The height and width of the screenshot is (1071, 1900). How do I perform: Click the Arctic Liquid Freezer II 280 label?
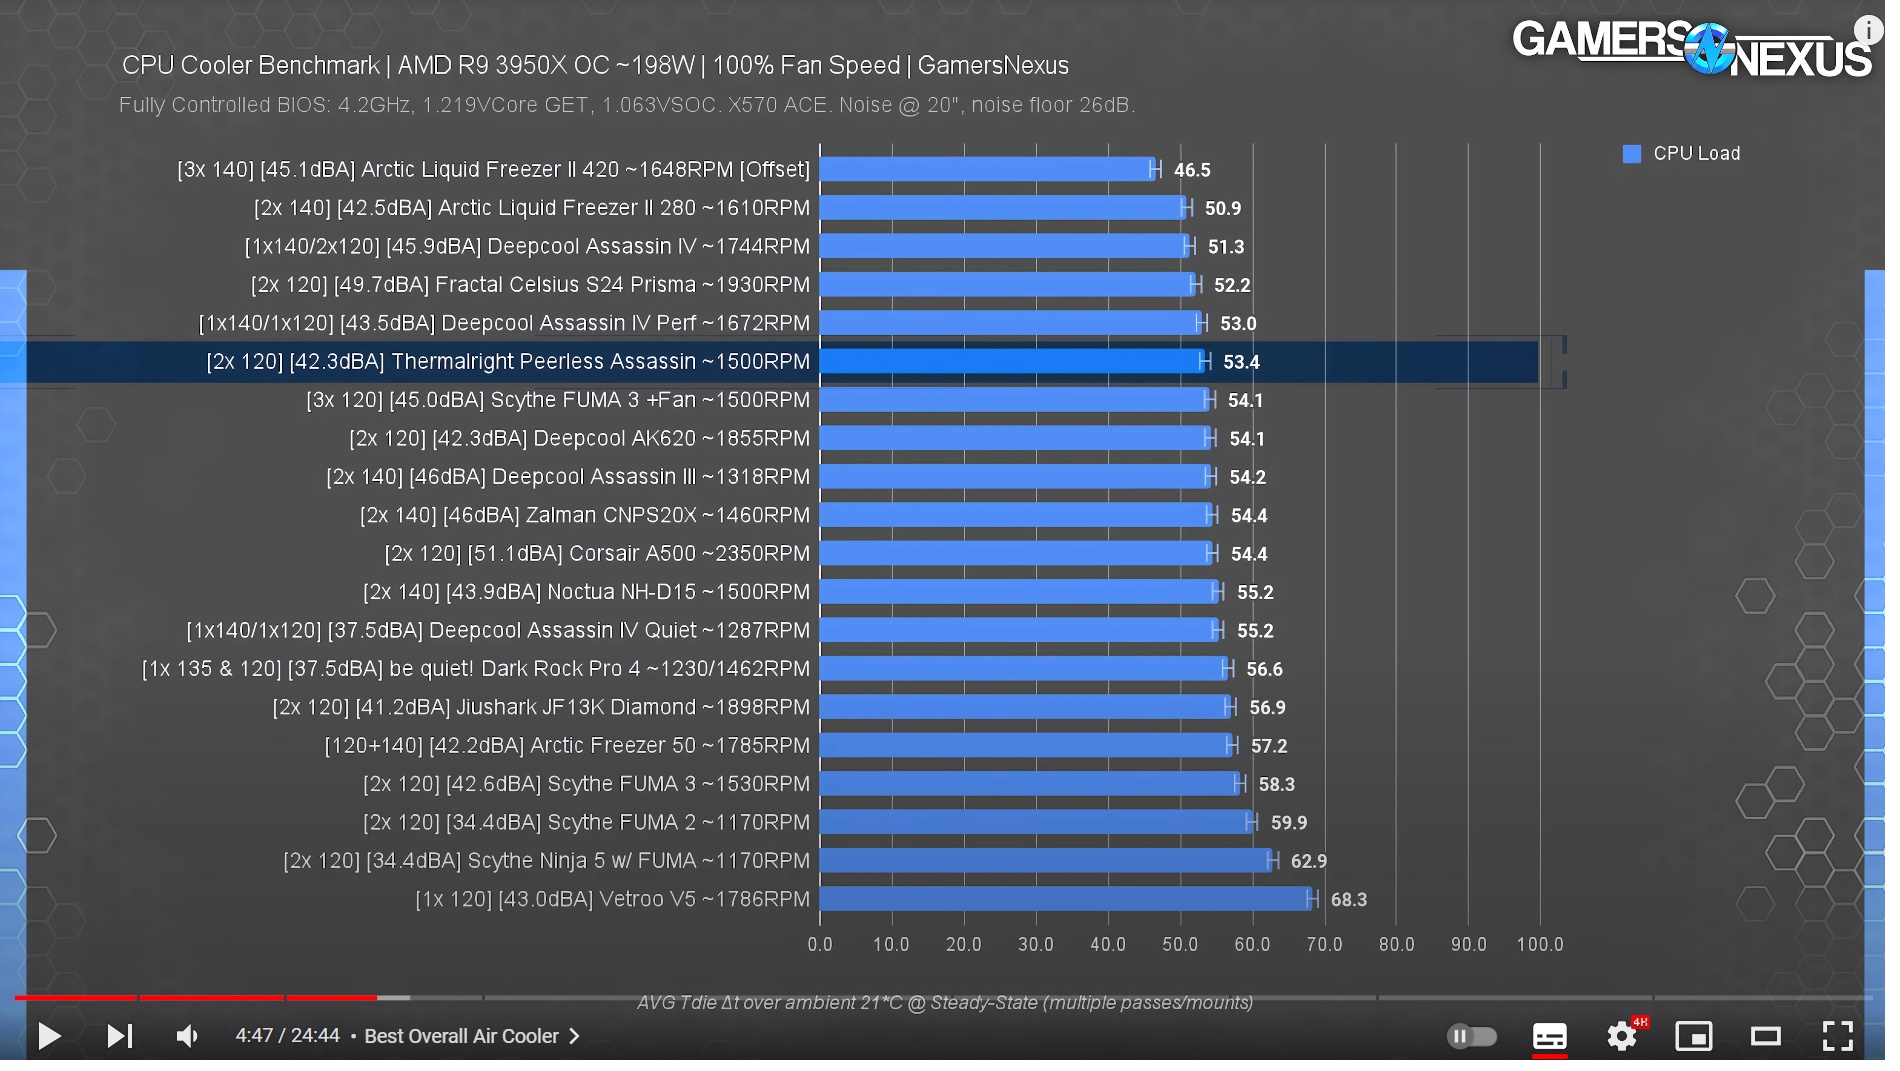point(532,208)
